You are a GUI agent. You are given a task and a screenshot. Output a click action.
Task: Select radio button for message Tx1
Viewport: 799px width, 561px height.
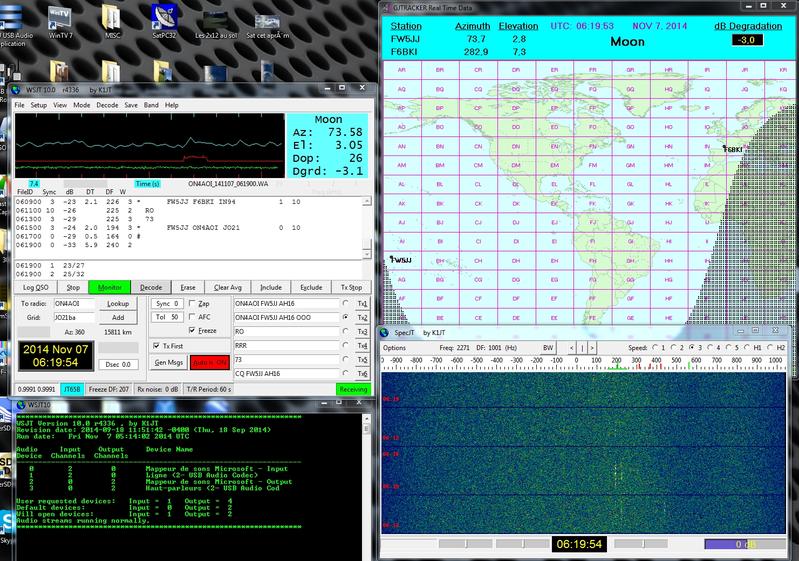click(x=346, y=303)
